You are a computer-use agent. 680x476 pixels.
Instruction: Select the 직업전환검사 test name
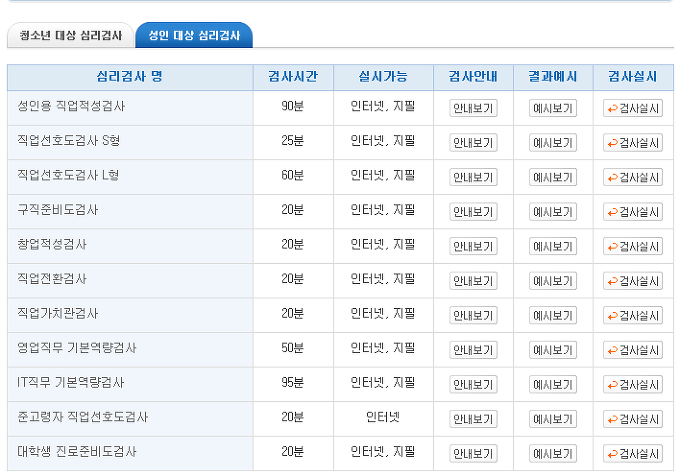[52, 279]
